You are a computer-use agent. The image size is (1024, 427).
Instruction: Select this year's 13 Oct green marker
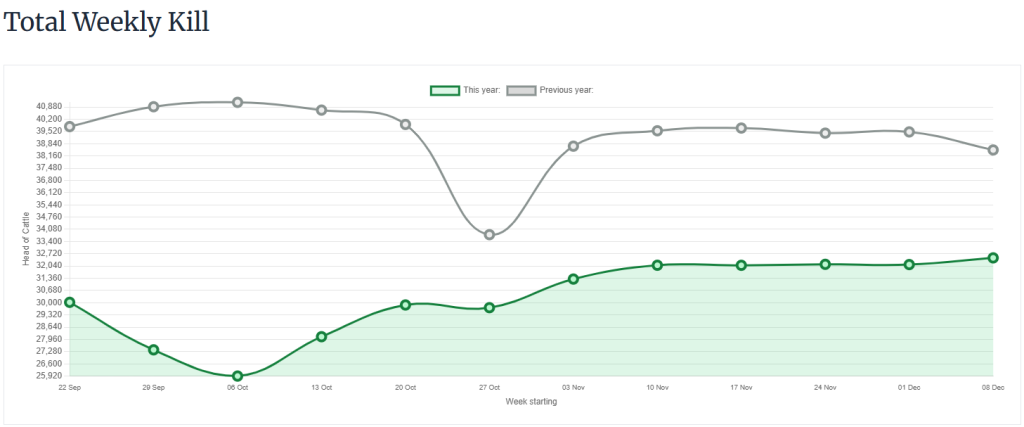(321, 337)
